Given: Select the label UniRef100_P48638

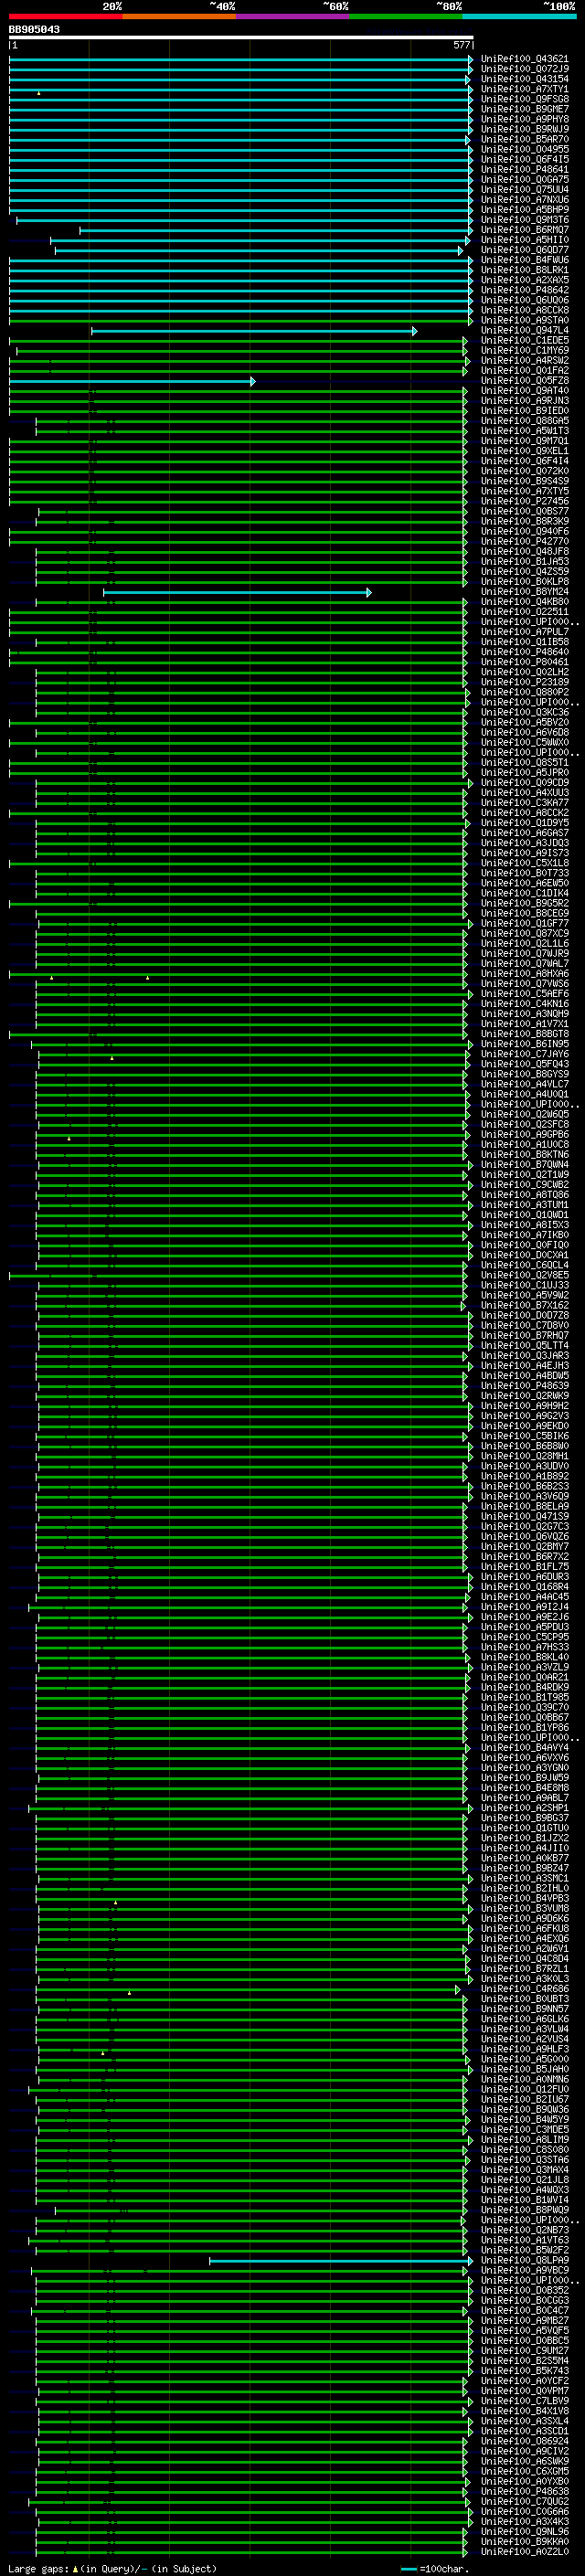Looking at the screenshot, I should point(524,2491).
